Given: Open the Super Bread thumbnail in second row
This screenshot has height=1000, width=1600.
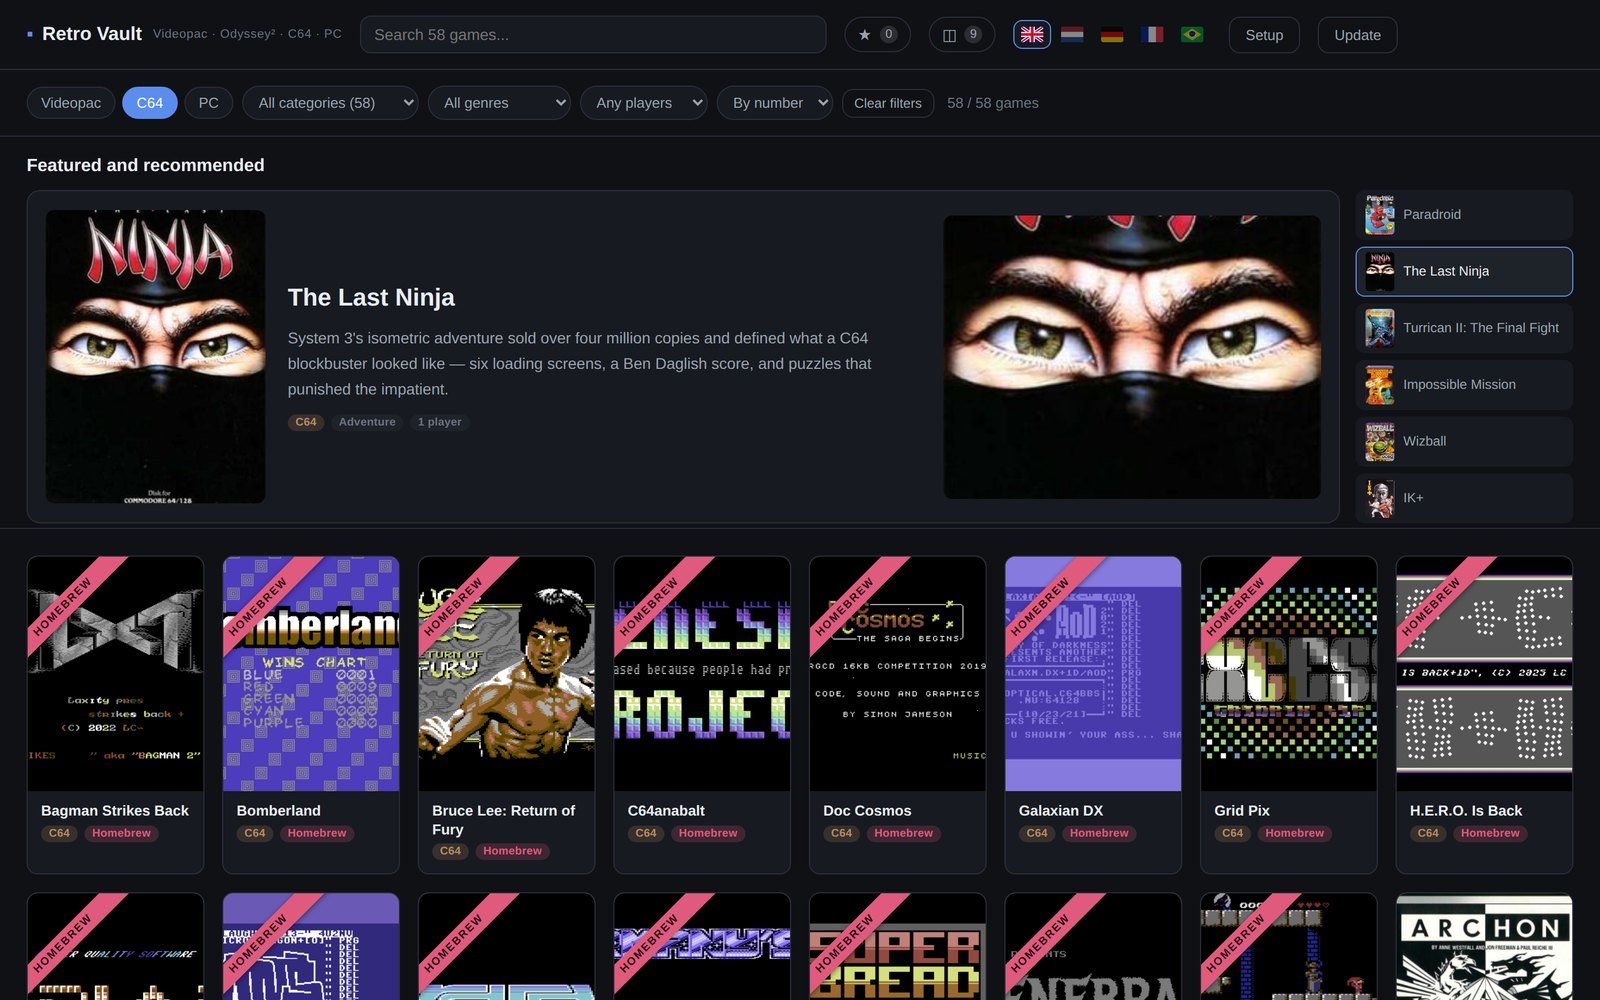Looking at the screenshot, I should coord(897,947).
